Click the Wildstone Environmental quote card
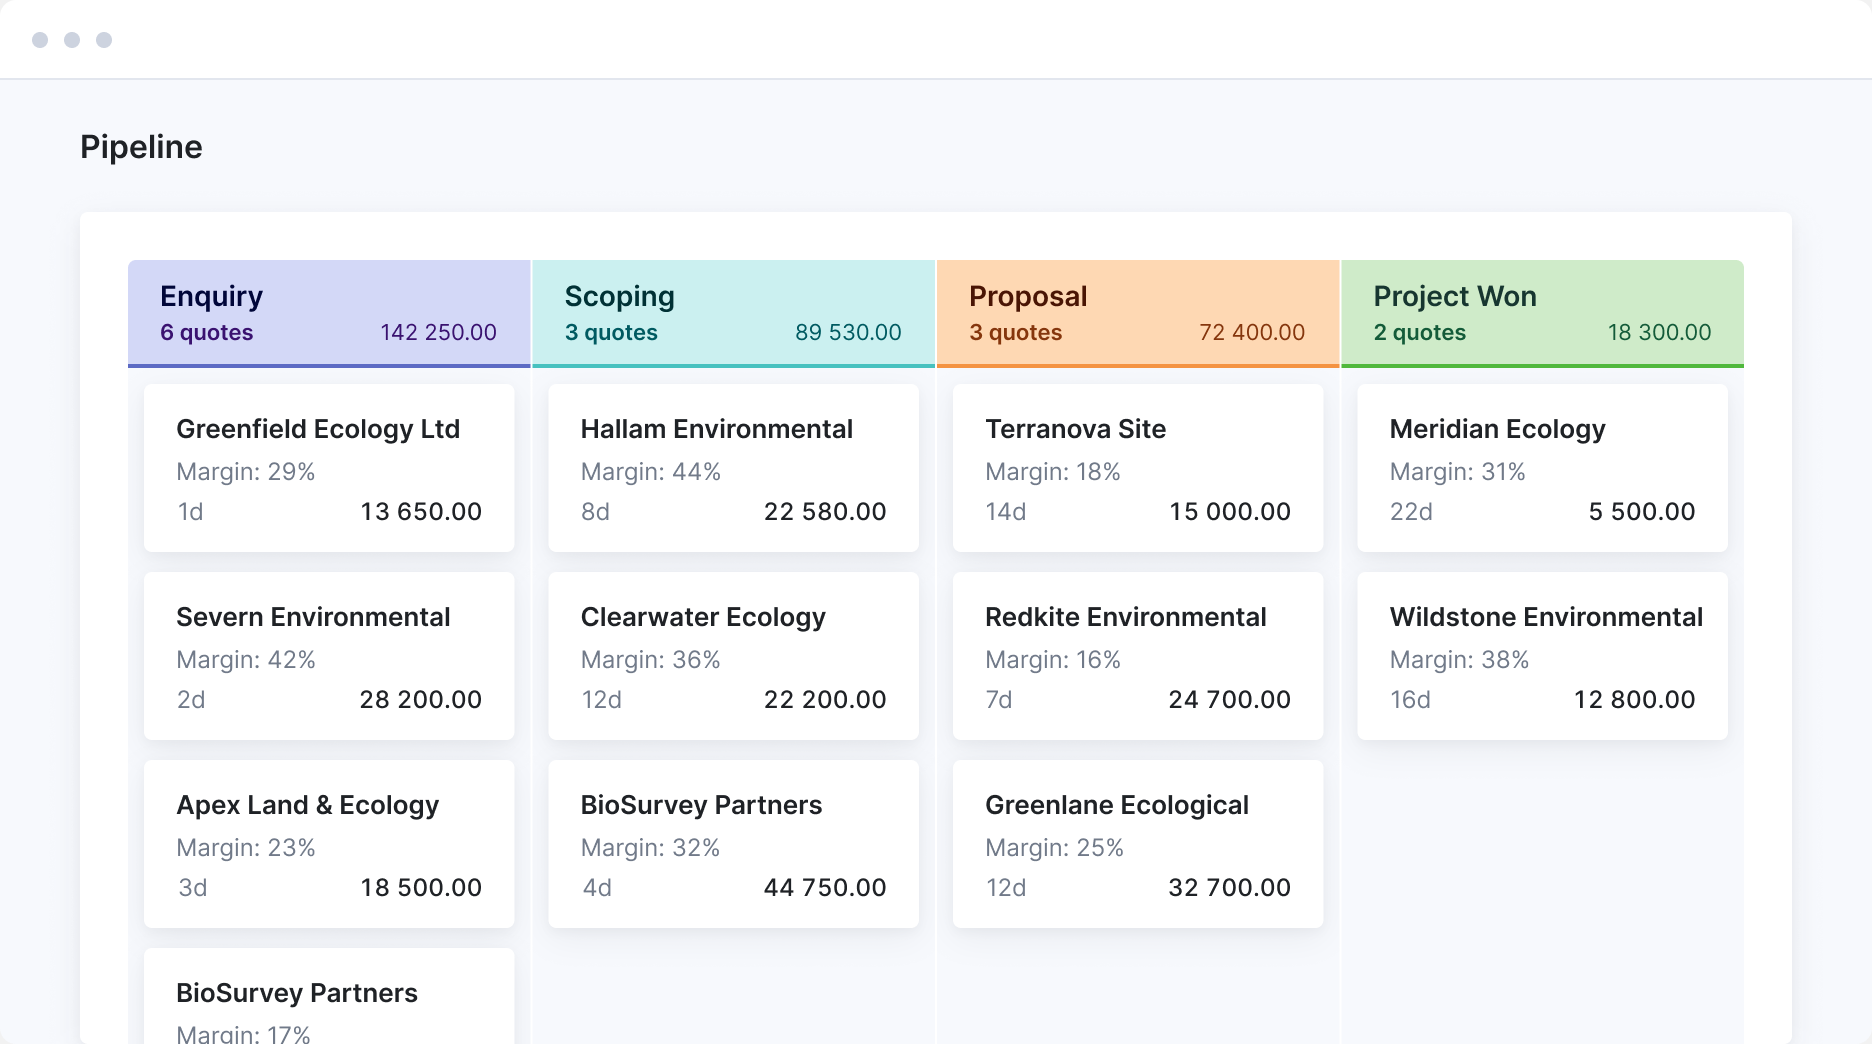The height and width of the screenshot is (1044, 1872). point(1542,656)
